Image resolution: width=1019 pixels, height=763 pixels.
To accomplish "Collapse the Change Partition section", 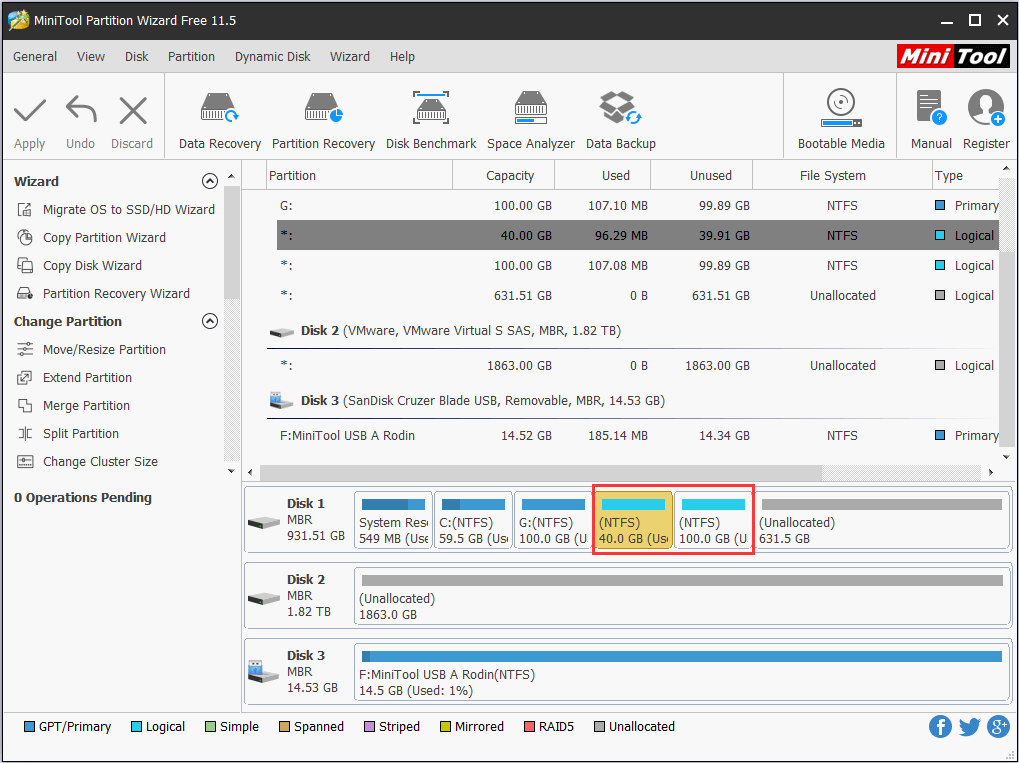I will tap(209, 322).
